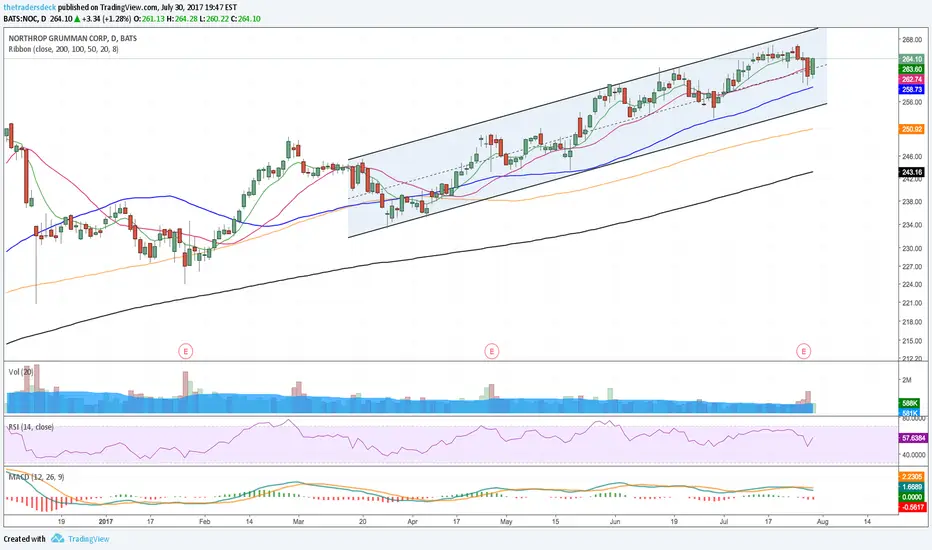Click the Feb label on date axis
932x550 pixels.
click(x=204, y=521)
